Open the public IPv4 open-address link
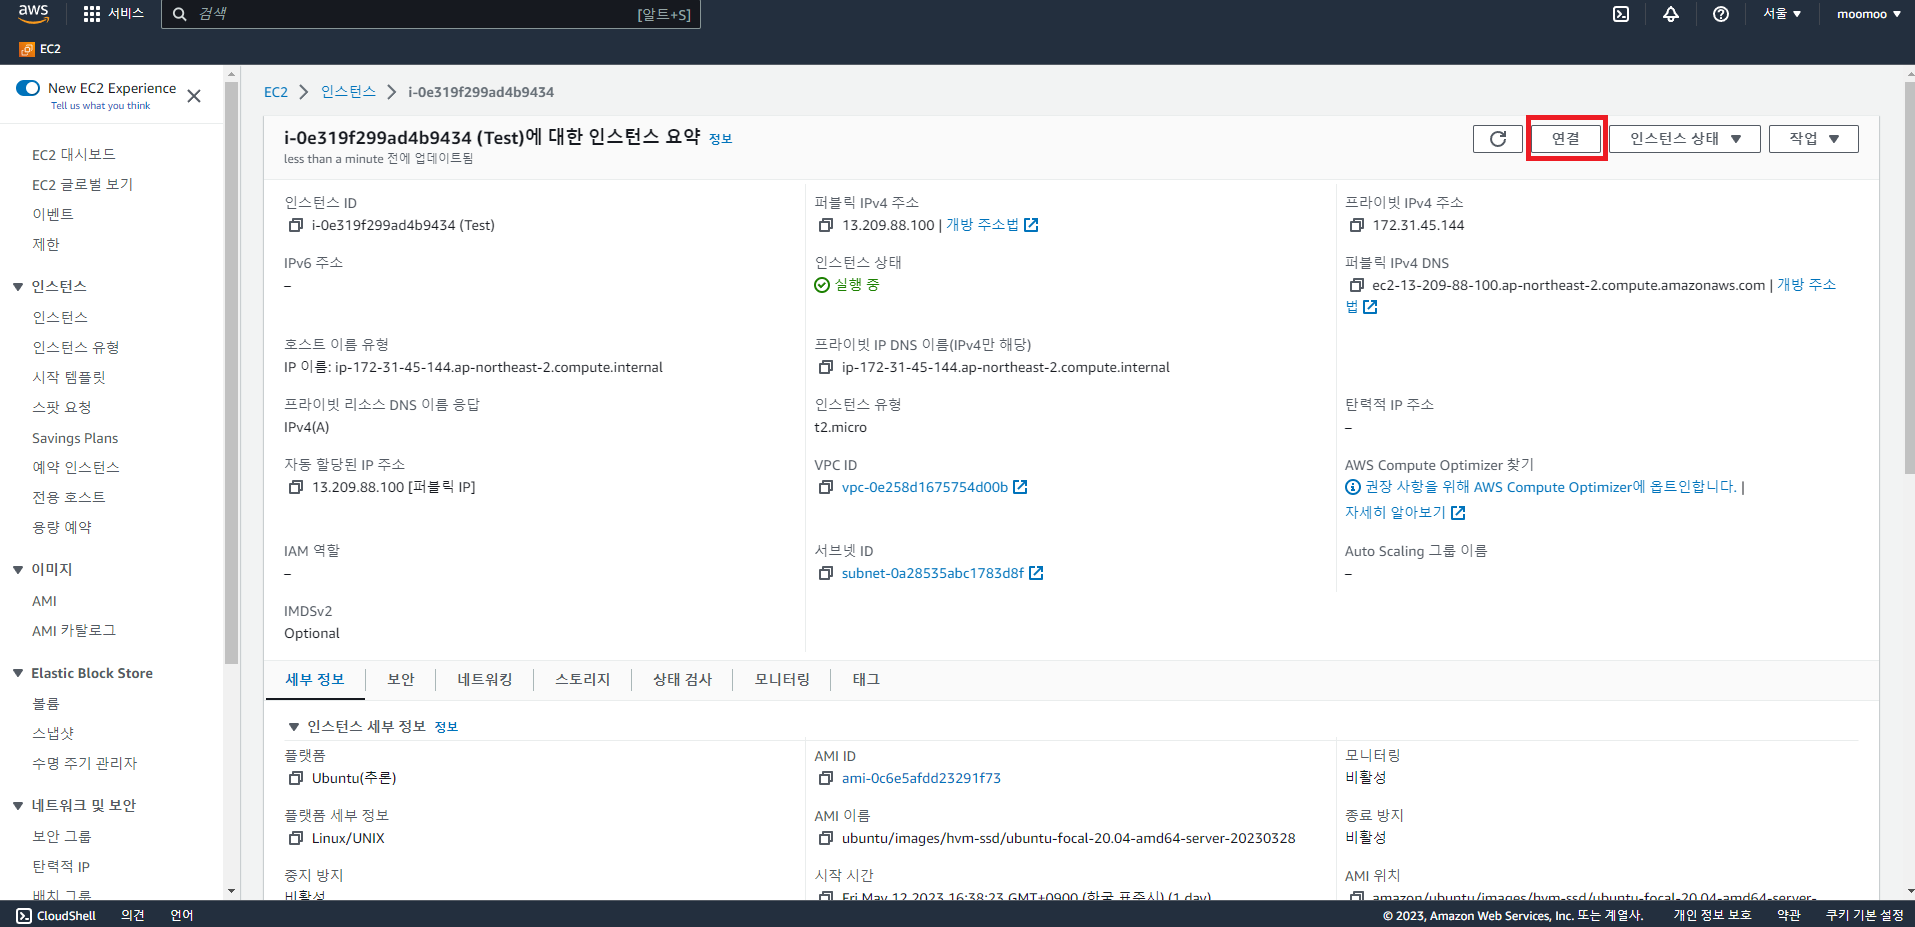Viewport: 1915px width, 927px height. tap(992, 225)
